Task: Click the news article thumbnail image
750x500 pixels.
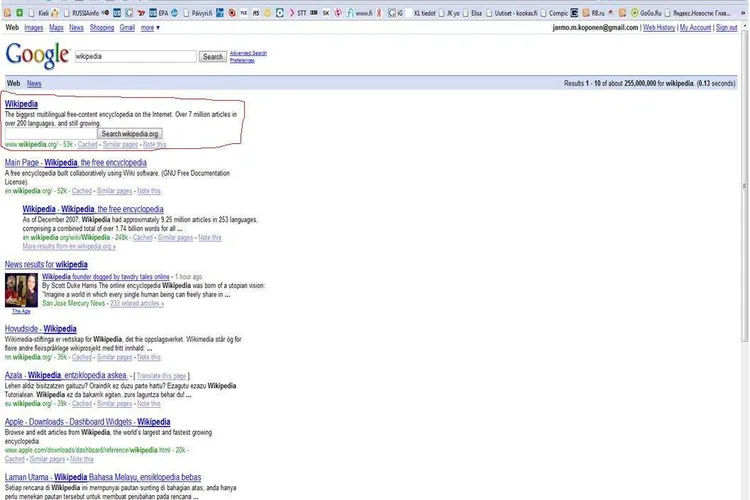Action: click(21, 291)
